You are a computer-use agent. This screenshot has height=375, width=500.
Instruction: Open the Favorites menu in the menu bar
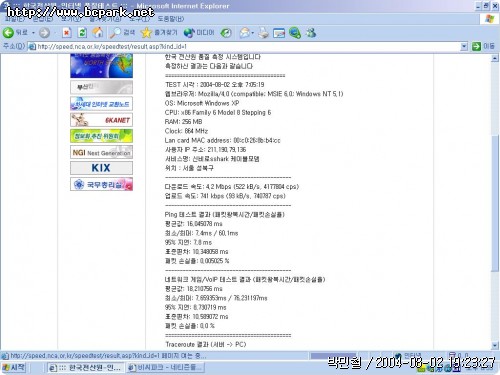click(x=105, y=19)
